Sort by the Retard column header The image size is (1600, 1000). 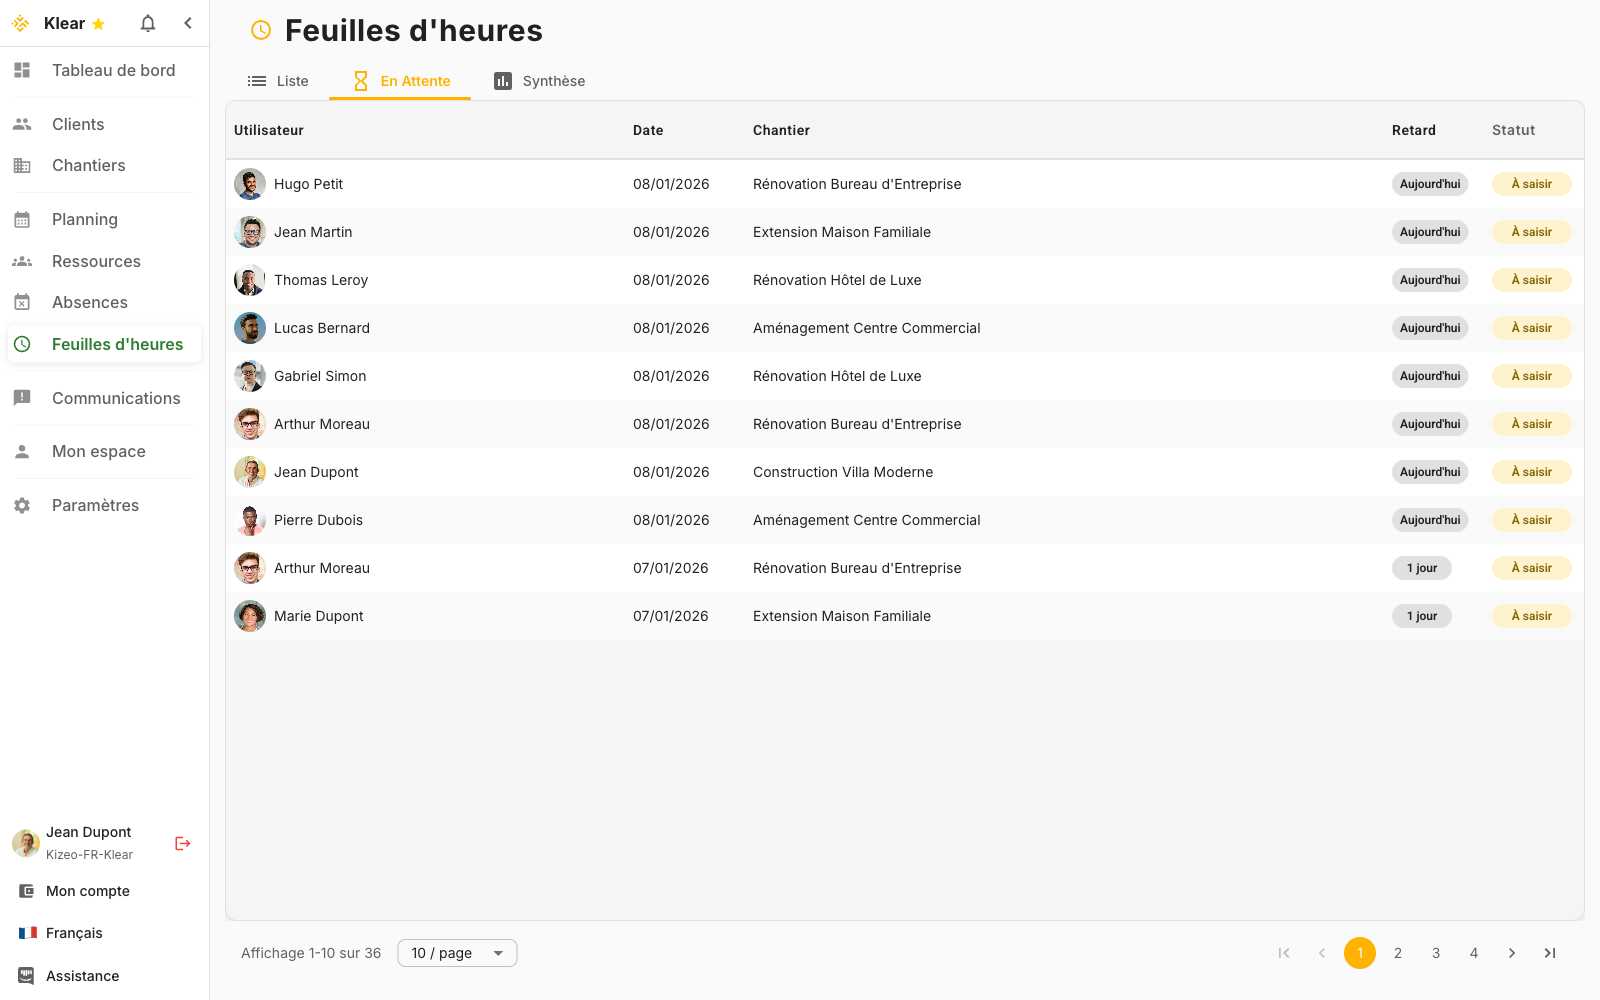coord(1413,130)
